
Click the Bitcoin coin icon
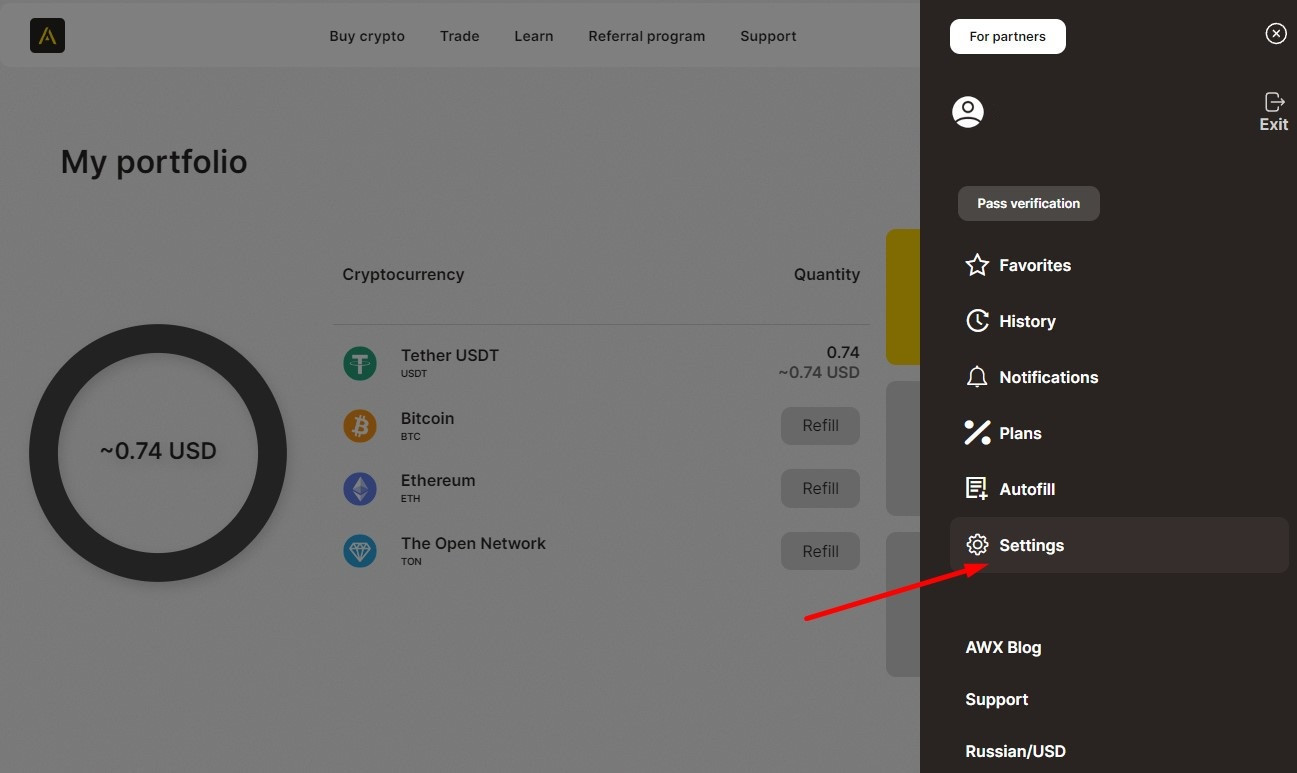pyautogui.click(x=360, y=426)
